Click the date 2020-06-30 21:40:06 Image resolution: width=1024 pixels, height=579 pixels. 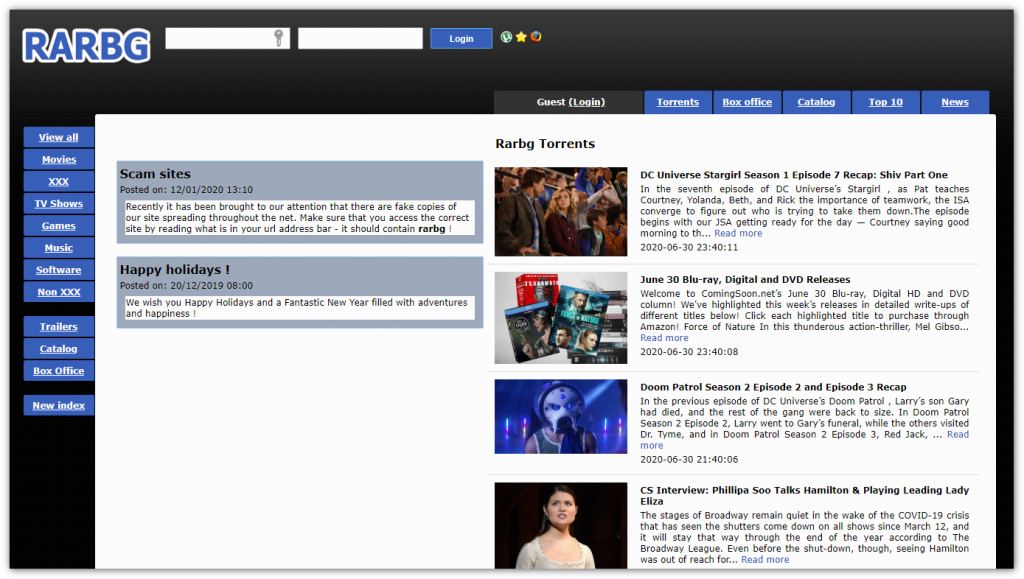(689, 460)
